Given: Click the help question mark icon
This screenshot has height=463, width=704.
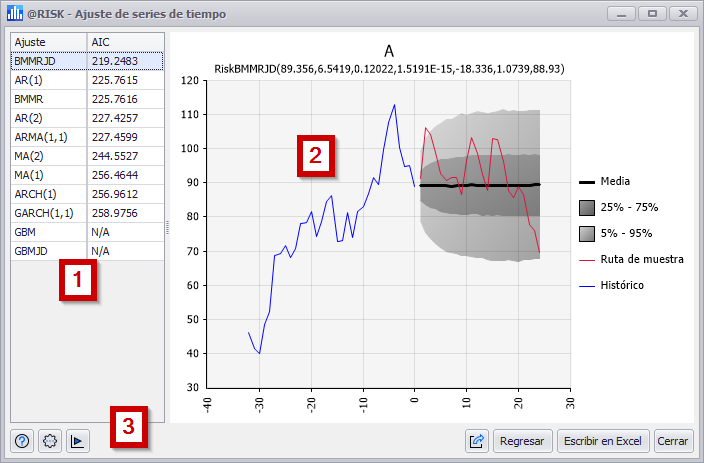Looking at the screenshot, I should [22, 441].
